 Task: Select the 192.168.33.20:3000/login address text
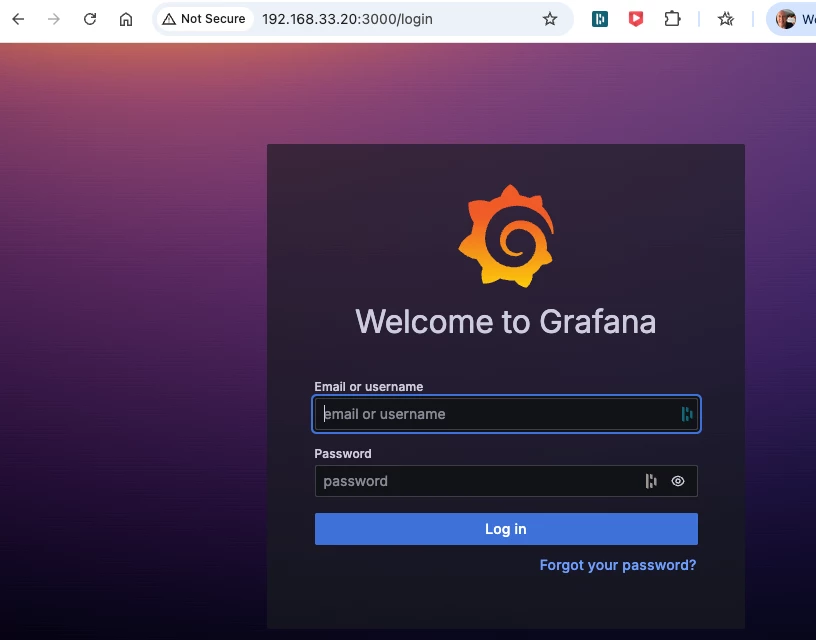(x=347, y=19)
